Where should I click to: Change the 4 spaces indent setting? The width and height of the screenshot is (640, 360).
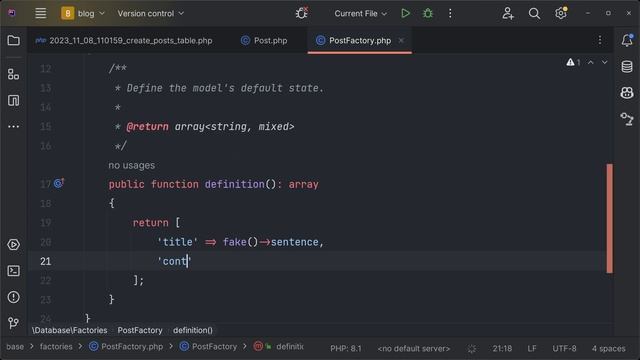click(x=608, y=349)
